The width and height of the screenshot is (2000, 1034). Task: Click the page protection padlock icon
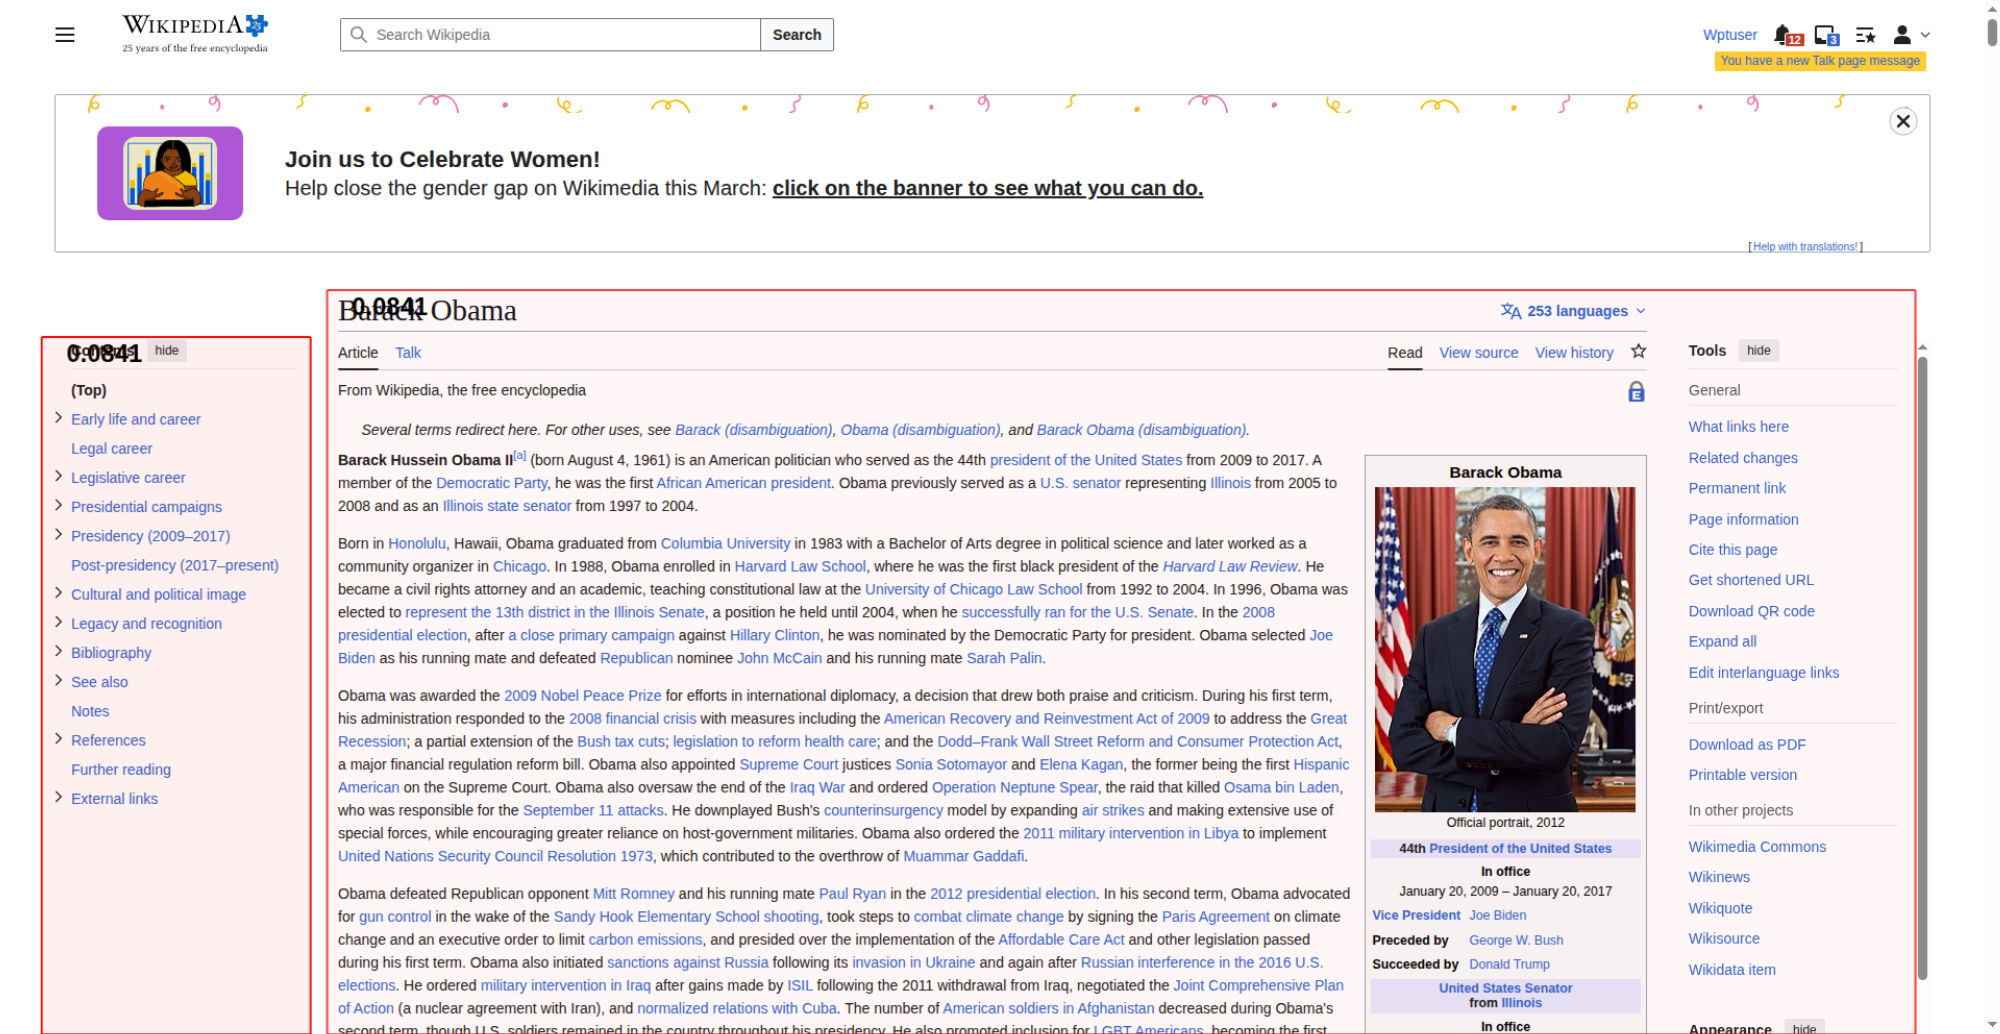[1636, 392]
